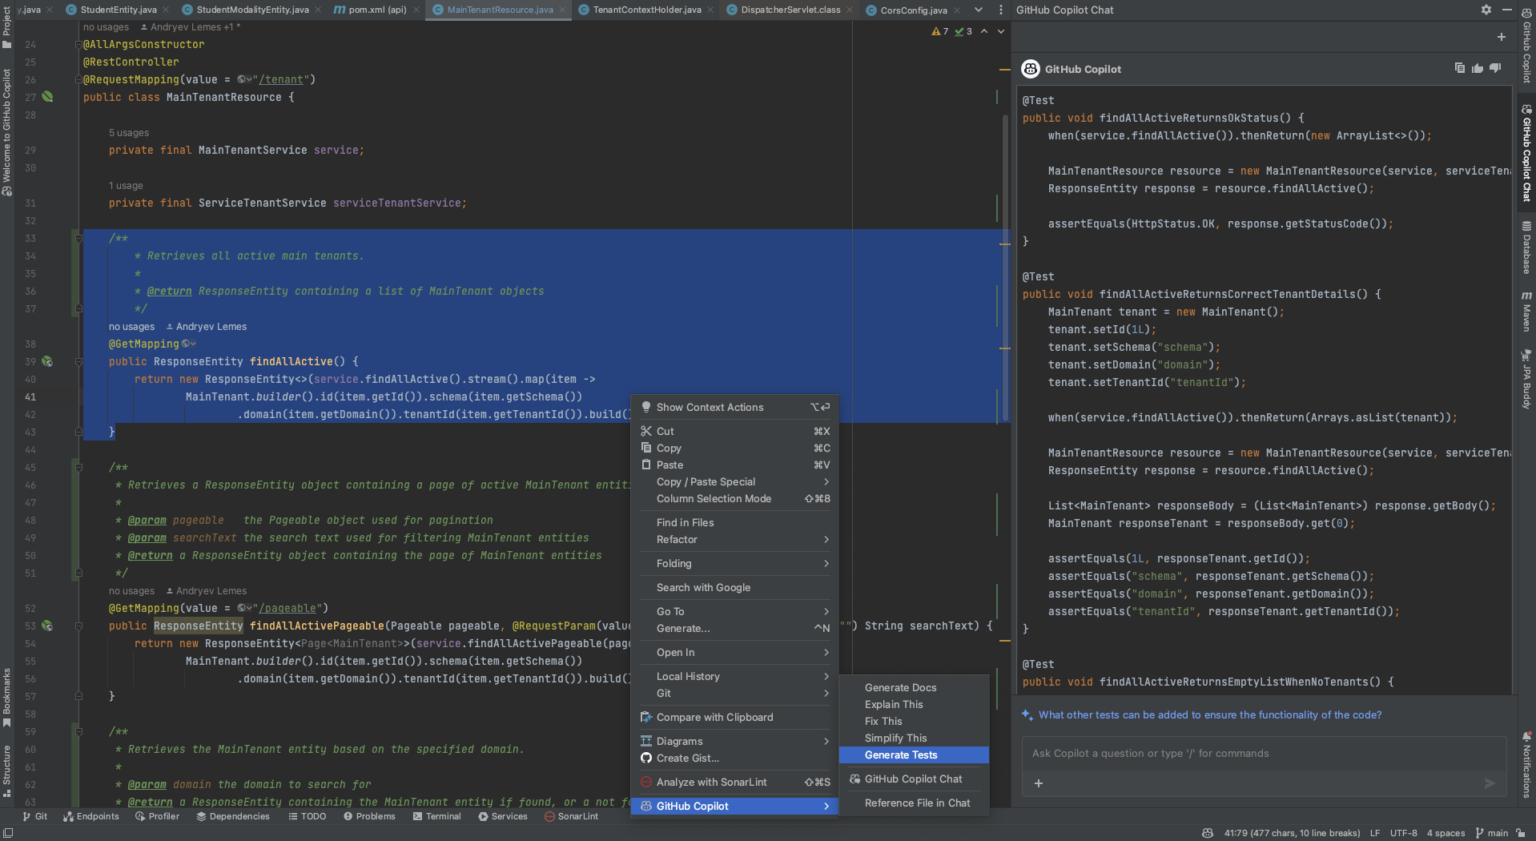Expand Folding submenu

coord(735,563)
